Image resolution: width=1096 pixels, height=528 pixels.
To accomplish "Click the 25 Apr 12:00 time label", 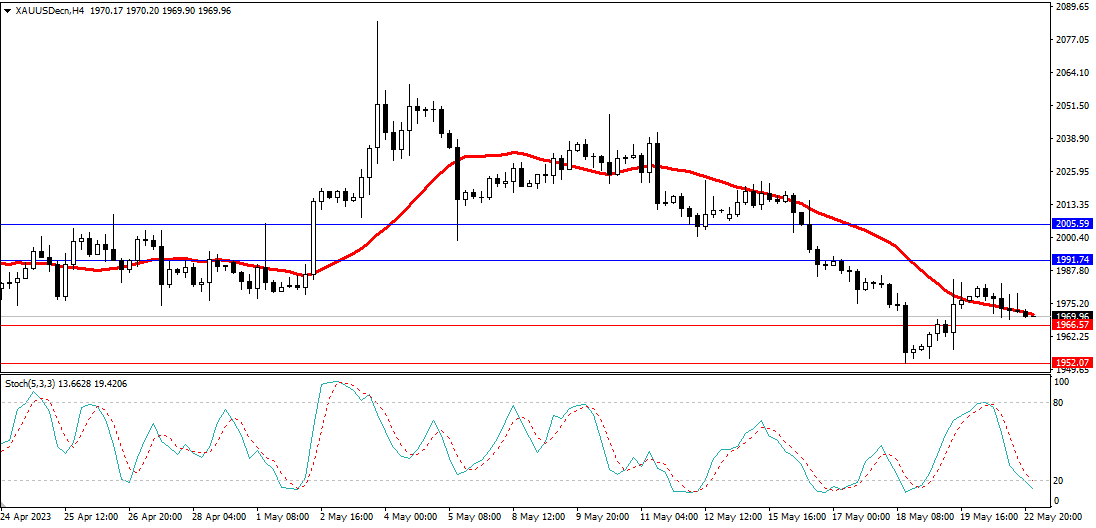I will coord(89,518).
